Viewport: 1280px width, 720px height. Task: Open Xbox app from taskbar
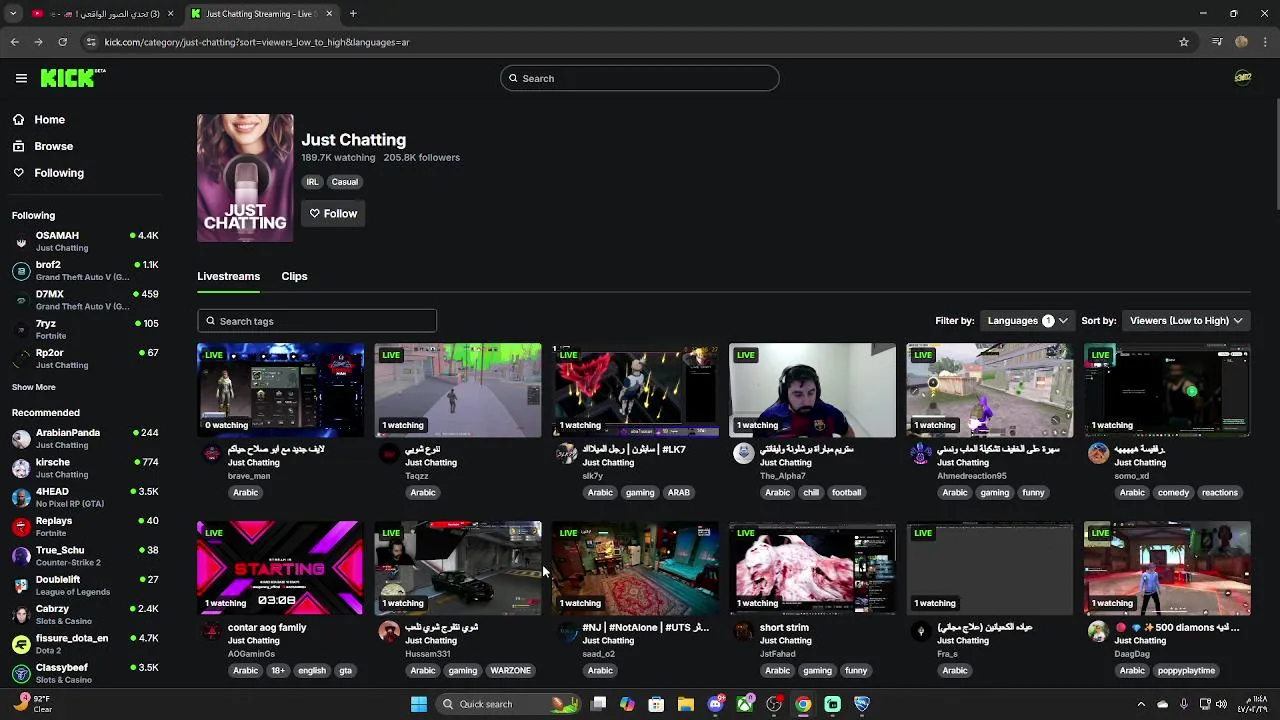tap(744, 704)
